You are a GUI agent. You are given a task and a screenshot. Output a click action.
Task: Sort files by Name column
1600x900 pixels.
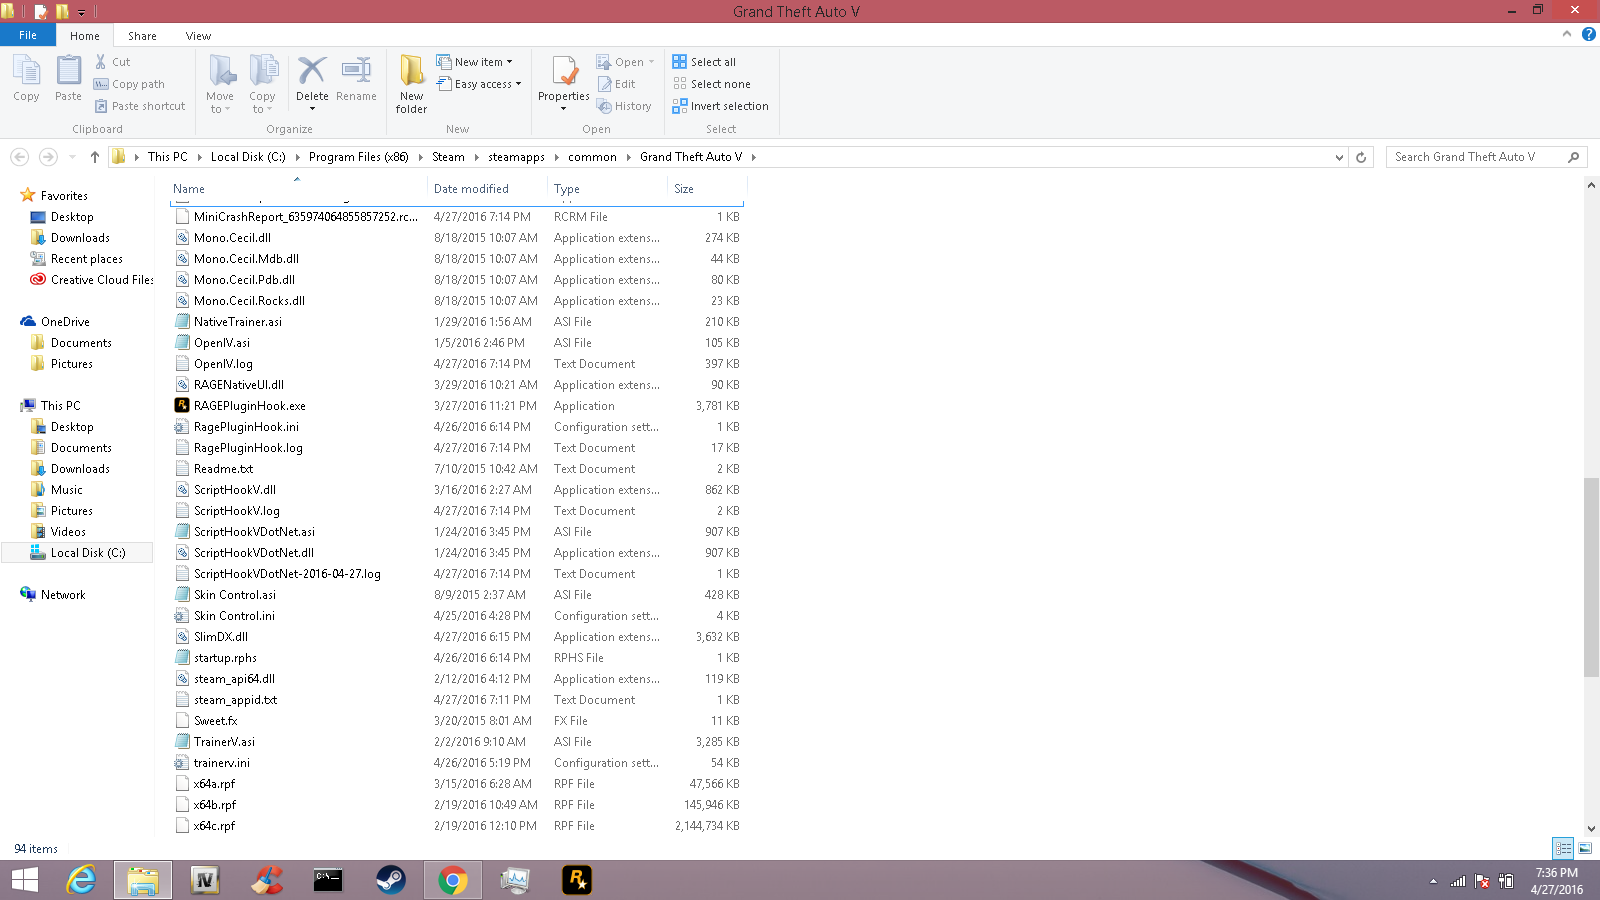tap(298, 189)
